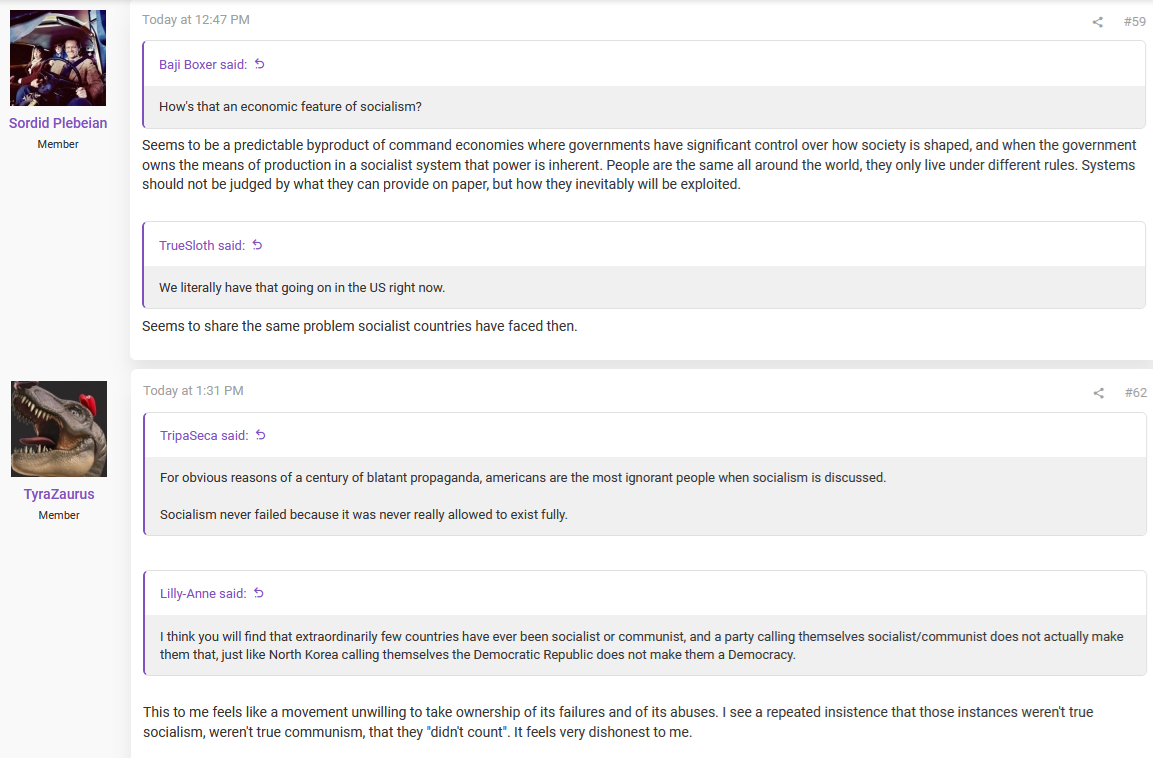Jump to Lilly-Anne's original post arrow
1153x758 pixels.
click(x=259, y=593)
